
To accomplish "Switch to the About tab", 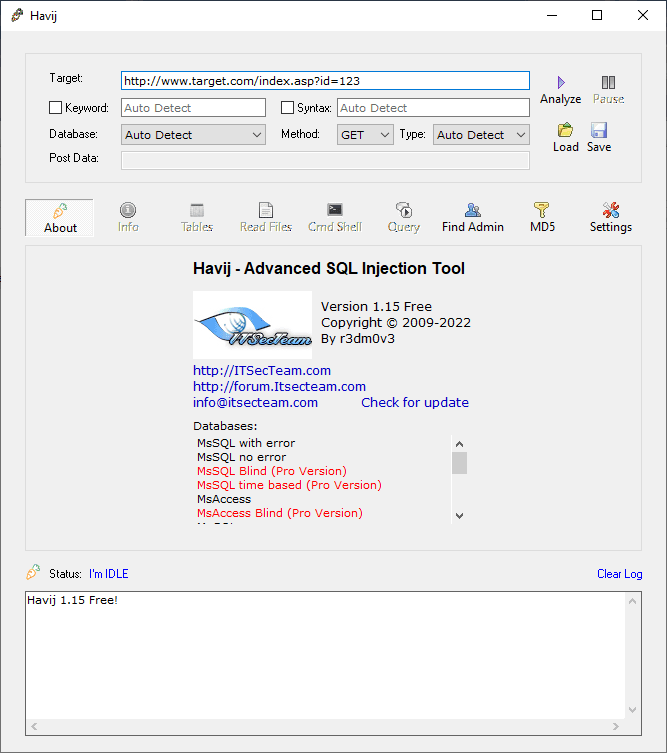I will click(x=60, y=217).
